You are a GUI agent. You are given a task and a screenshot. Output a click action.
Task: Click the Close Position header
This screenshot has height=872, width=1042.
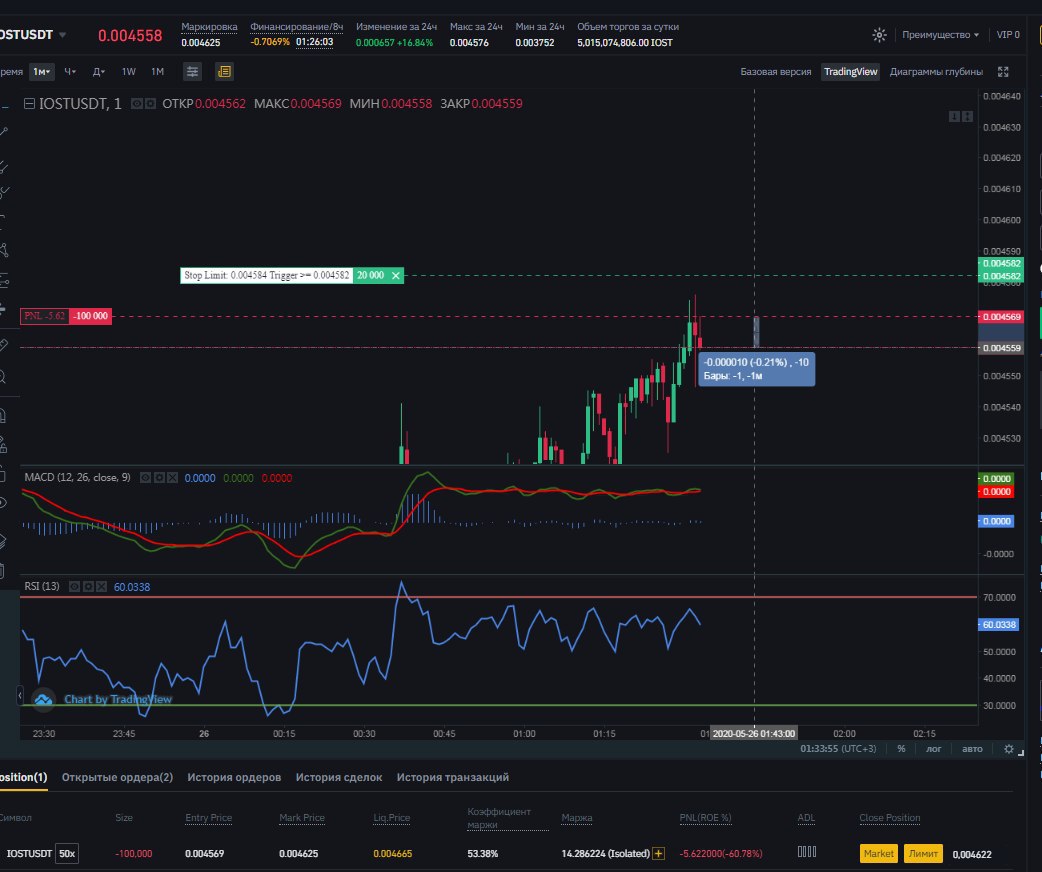[x=889, y=818]
